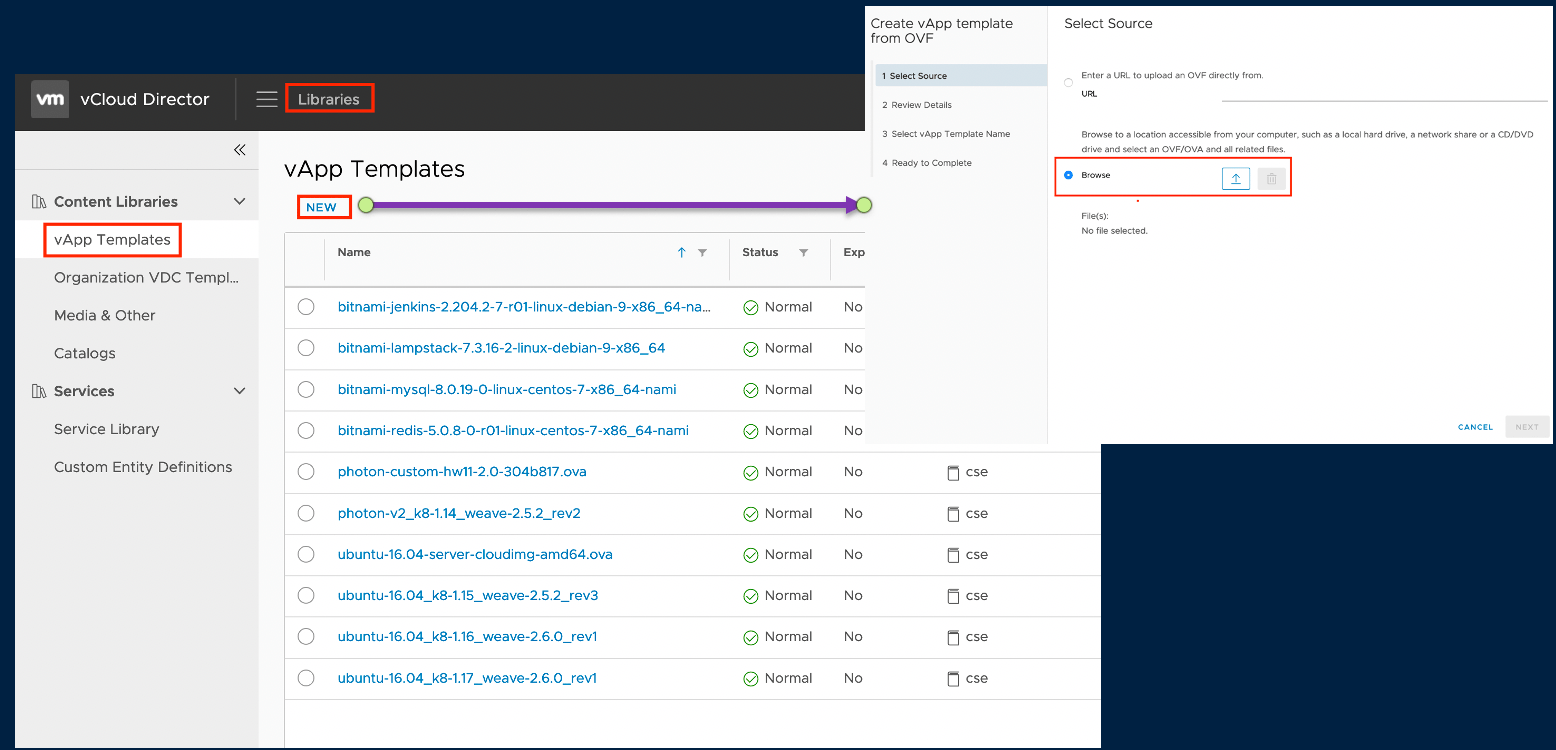Collapse the Content Libraries section
The width and height of the screenshot is (1556, 750).
(239, 202)
